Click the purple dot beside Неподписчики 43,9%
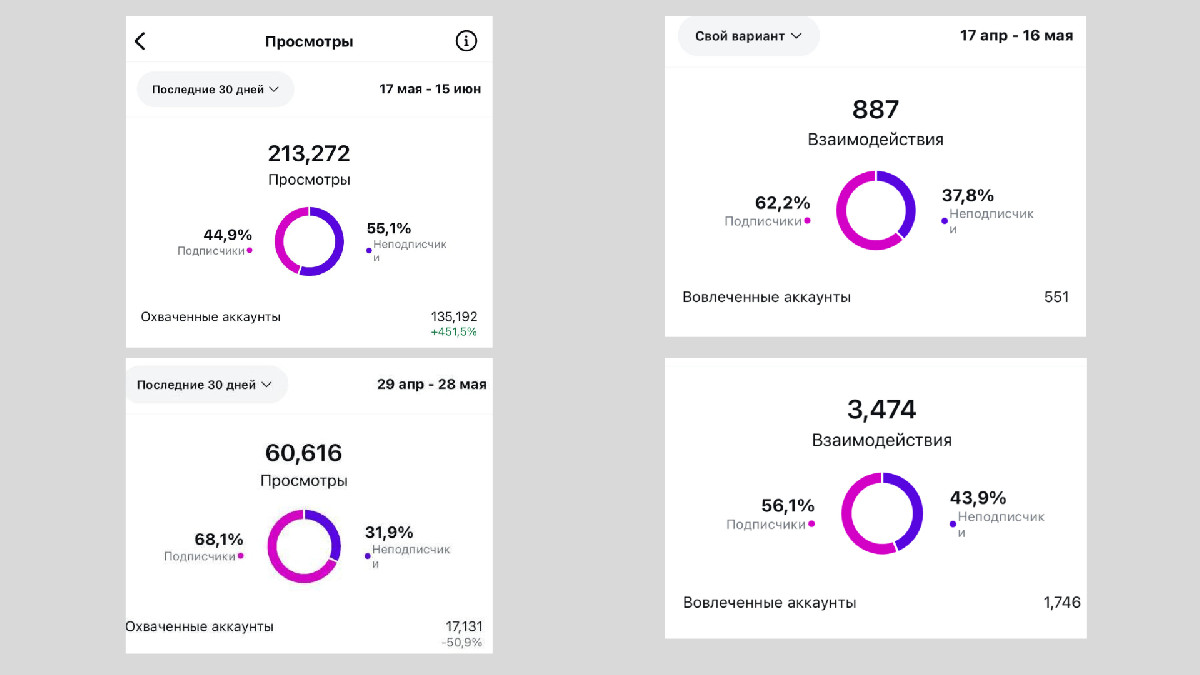The image size is (1200, 675). [953, 522]
